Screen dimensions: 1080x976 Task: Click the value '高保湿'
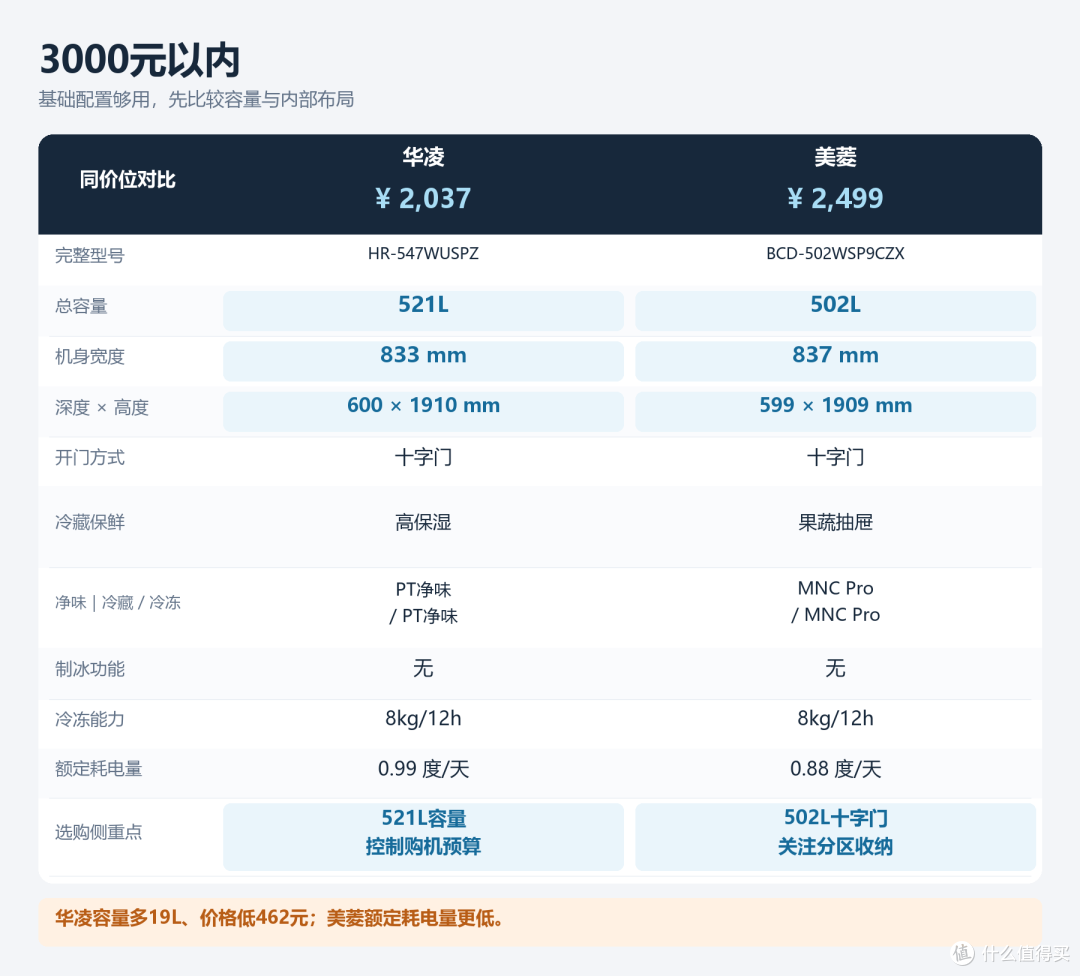(423, 522)
